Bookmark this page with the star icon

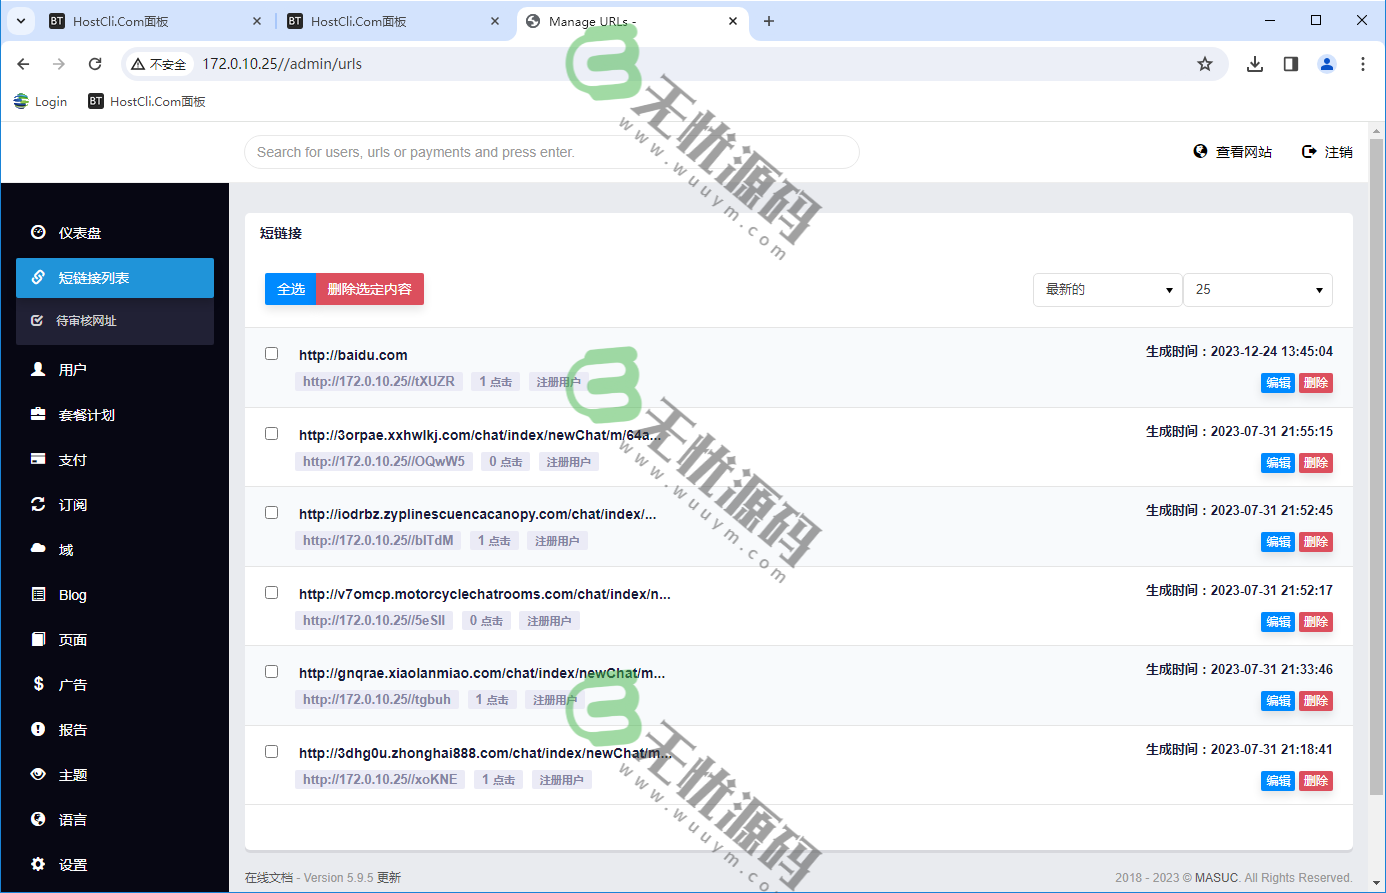pyautogui.click(x=1205, y=64)
